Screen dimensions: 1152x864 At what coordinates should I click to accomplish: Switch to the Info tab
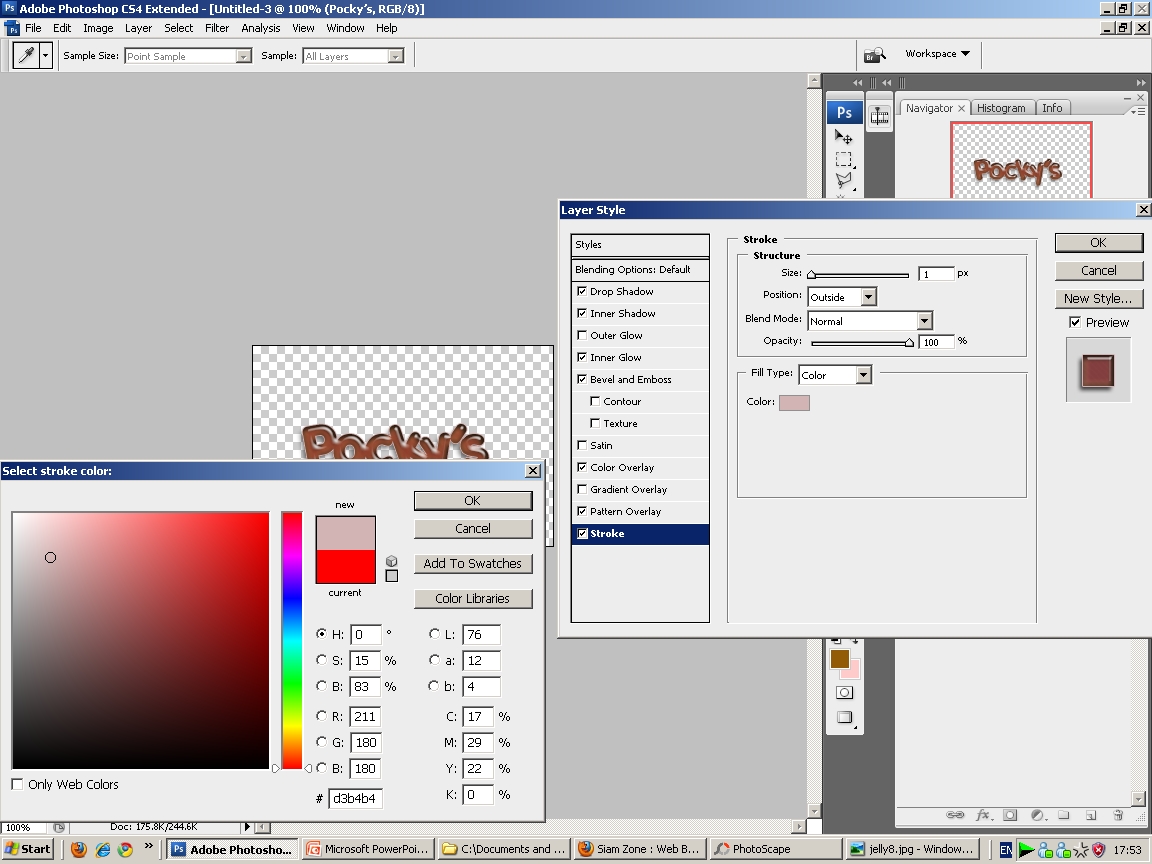coord(1052,108)
